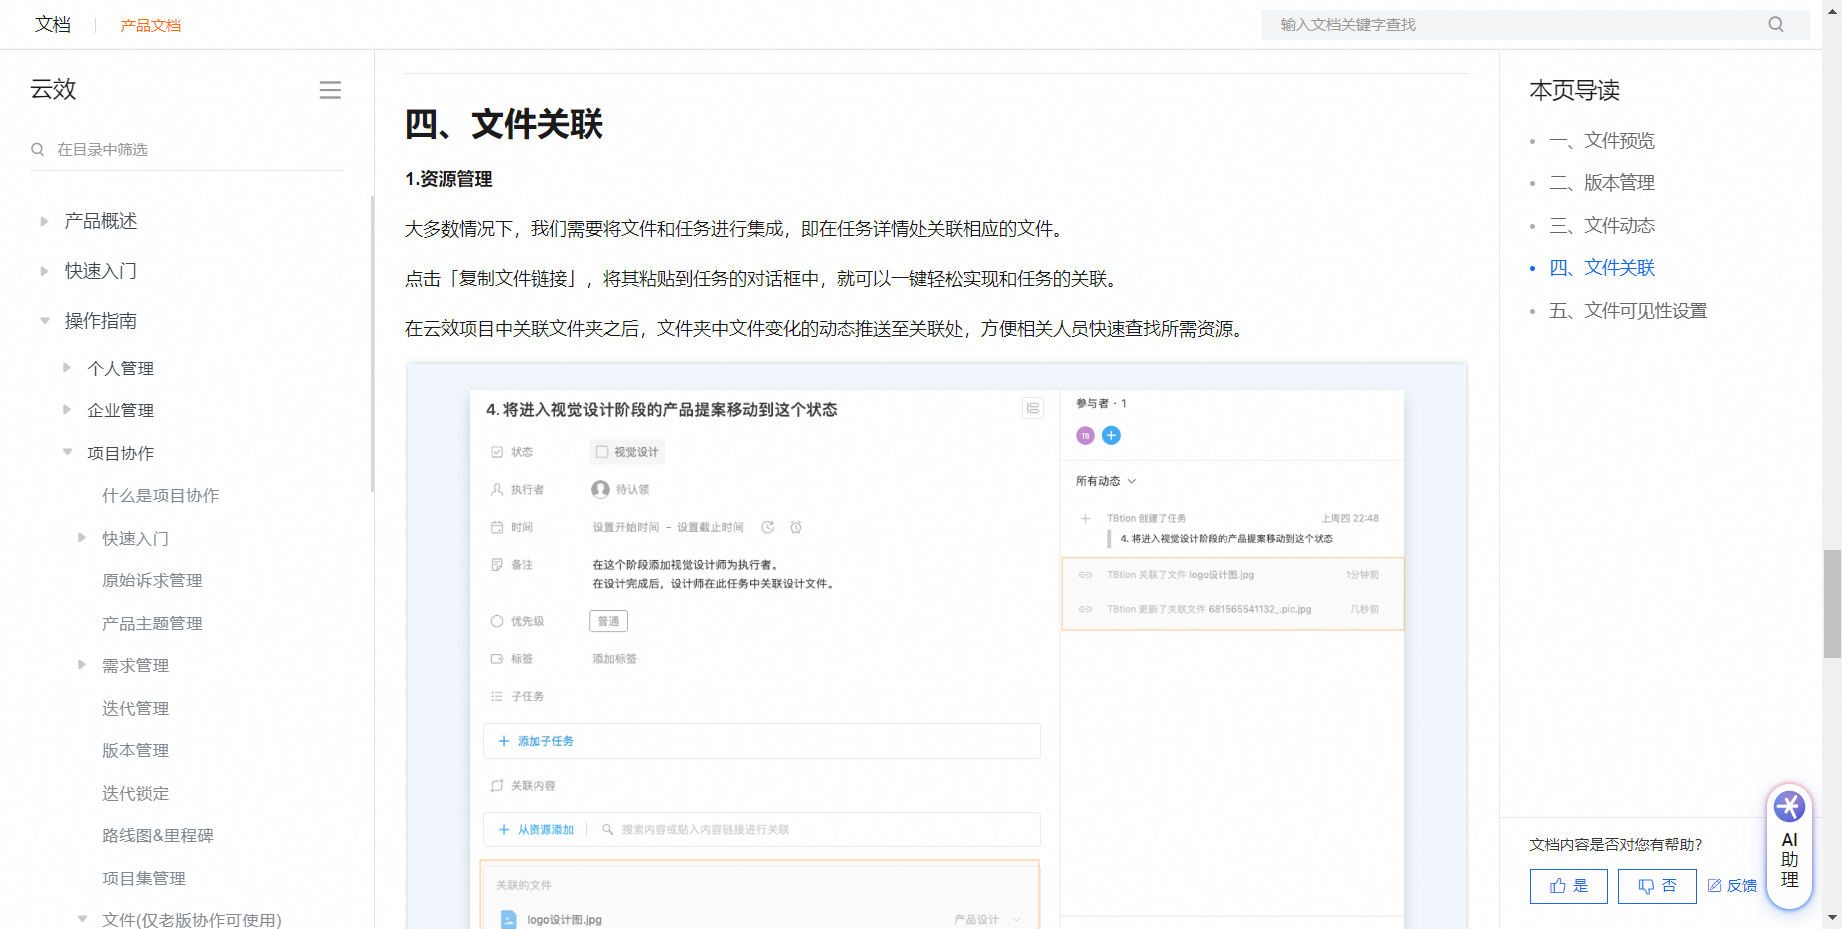Click the sidebar scrollbar thumb
This screenshot has height=929, width=1842.
click(x=372, y=343)
